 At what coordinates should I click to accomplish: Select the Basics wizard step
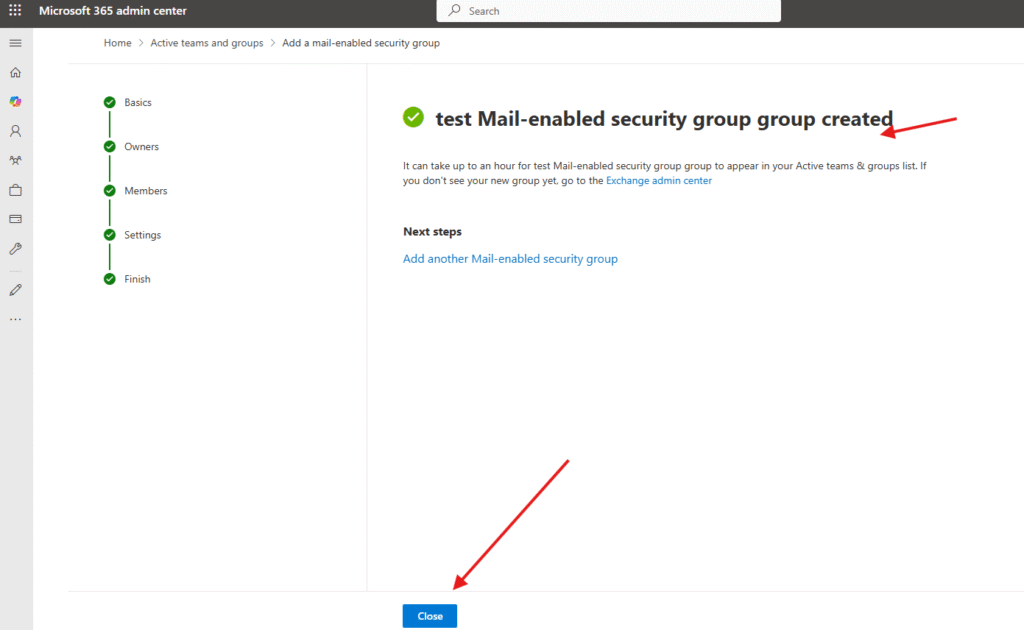(138, 102)
